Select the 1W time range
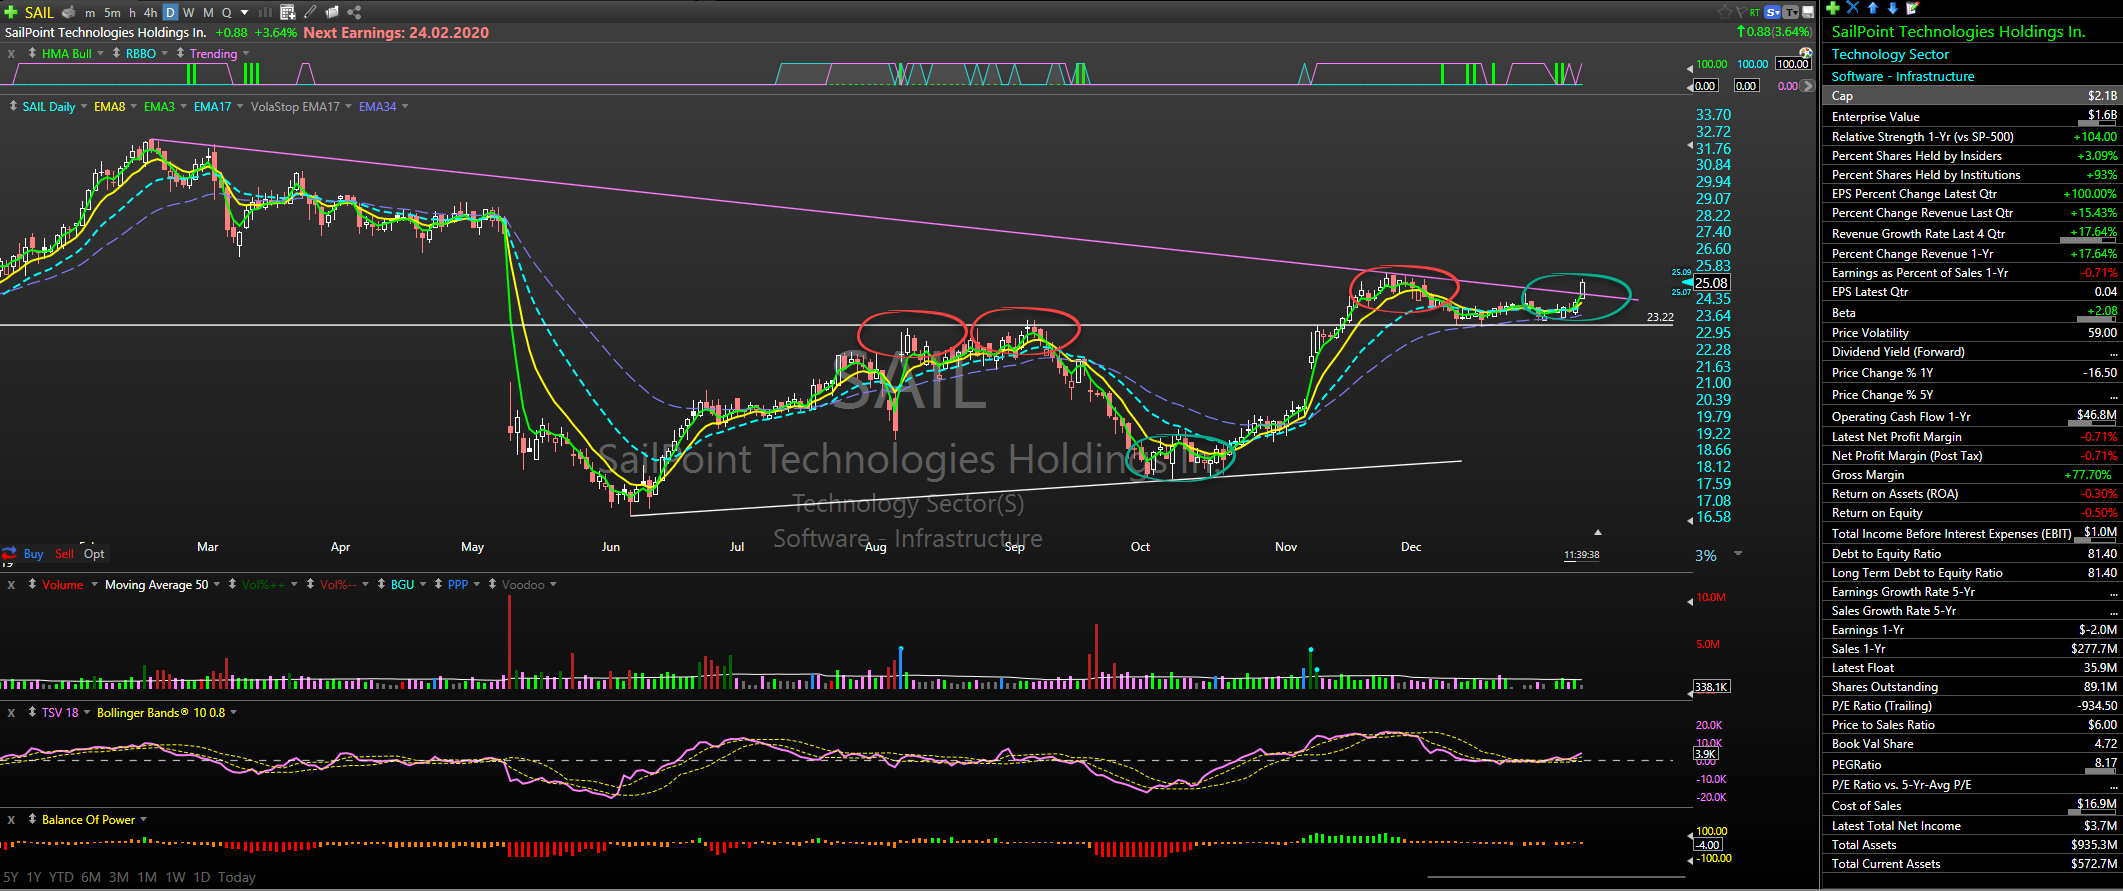Image resolution: width=2123 pixels, height=891 pixels. pos(175,877)
